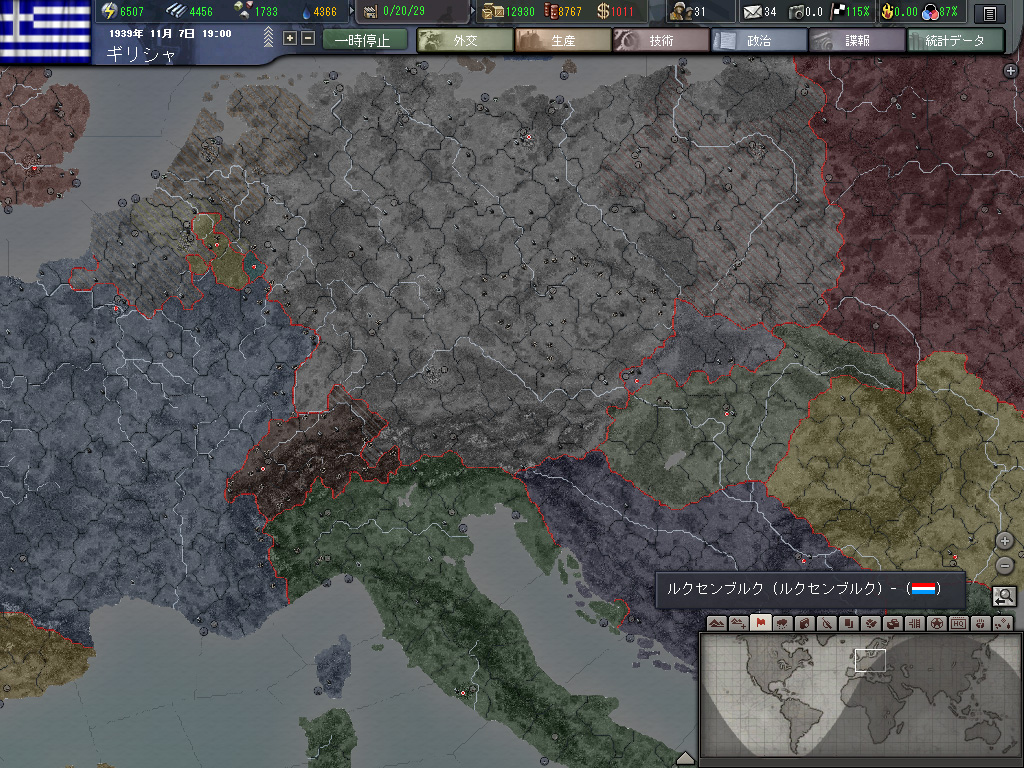This screenshot has height=768, width=1024.
Task: Click the country name ギリシャ
Action: tap(141, 54)
